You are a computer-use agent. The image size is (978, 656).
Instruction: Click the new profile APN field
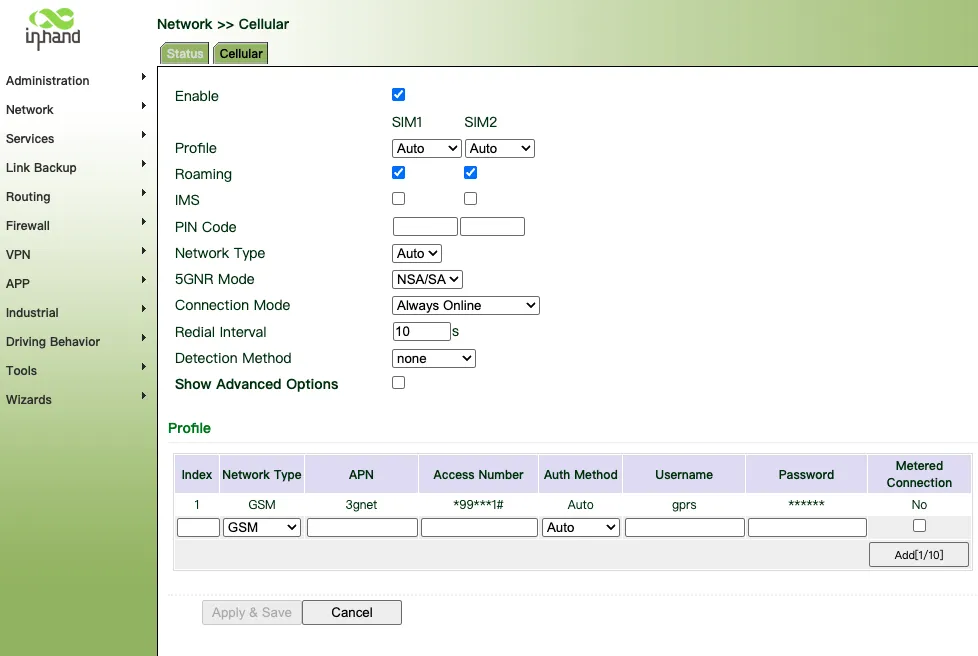(362, 528)
